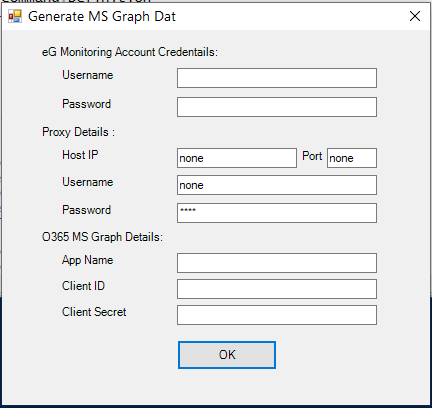Click the dialog's title bar app icon
The image size is (432, 408).
click(x=15, y=16)
